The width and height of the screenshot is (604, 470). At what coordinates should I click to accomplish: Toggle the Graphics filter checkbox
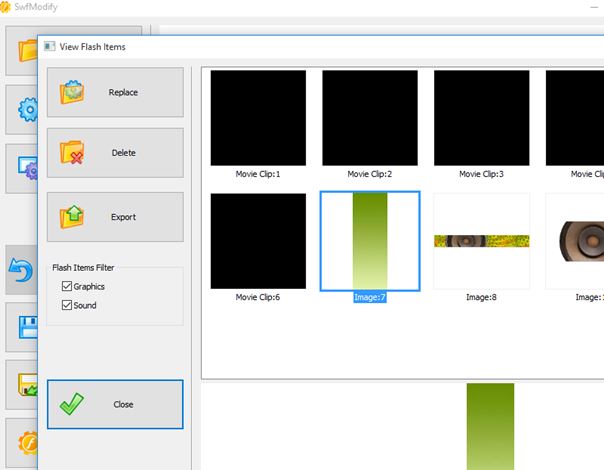click(67, 286)
